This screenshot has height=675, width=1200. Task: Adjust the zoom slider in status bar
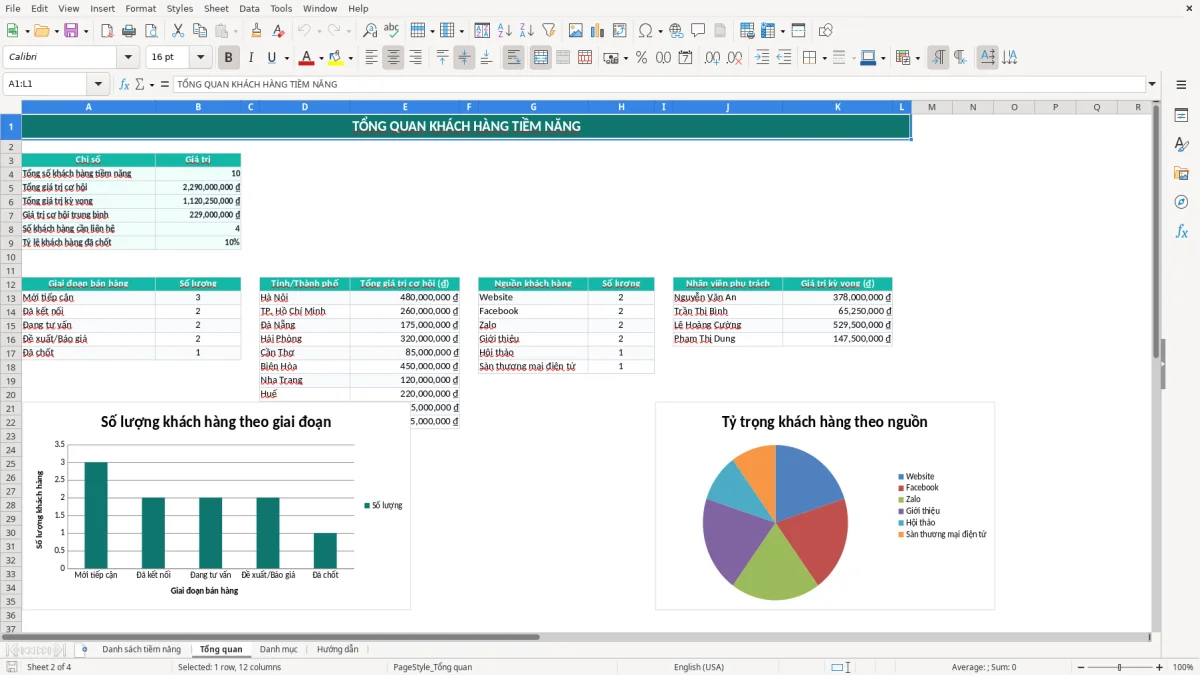tap(1119, 667)
